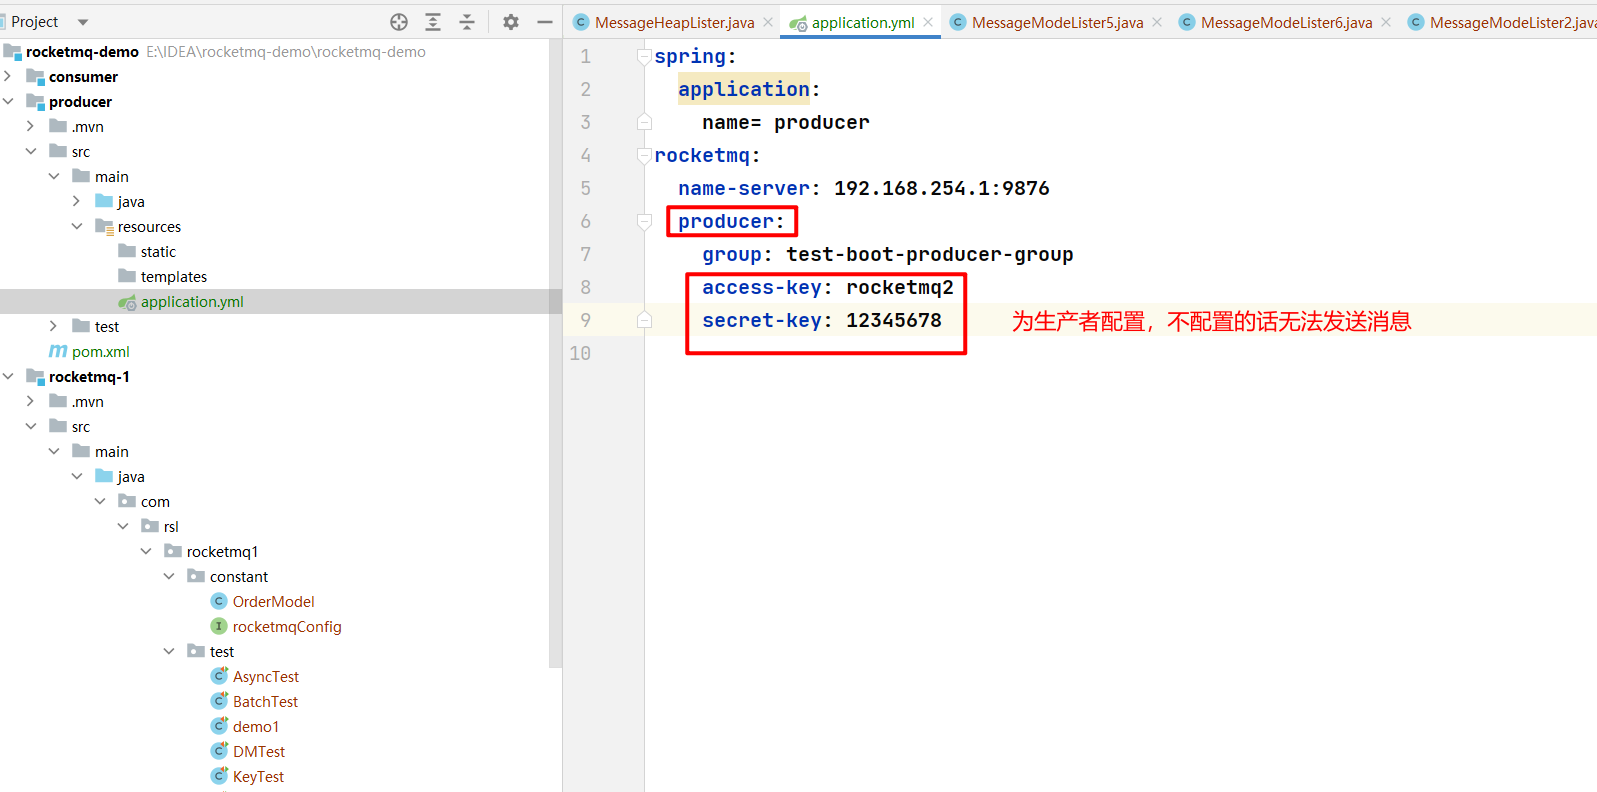Viewport: 1597px width, 792px height.
Task: Click the application key on line 2
Action: click(x=744, y=89)
